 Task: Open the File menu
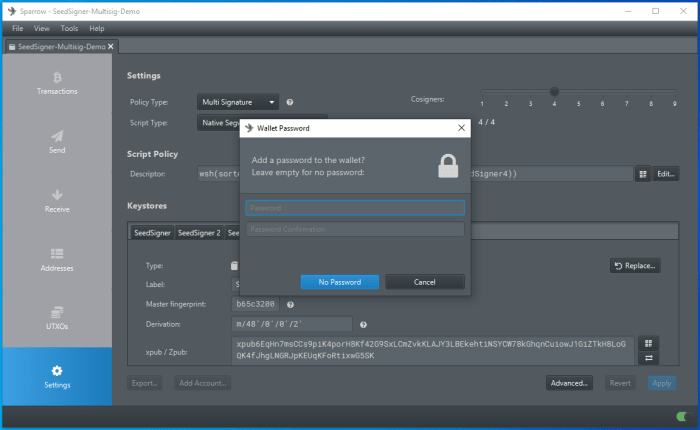point(18,29)
